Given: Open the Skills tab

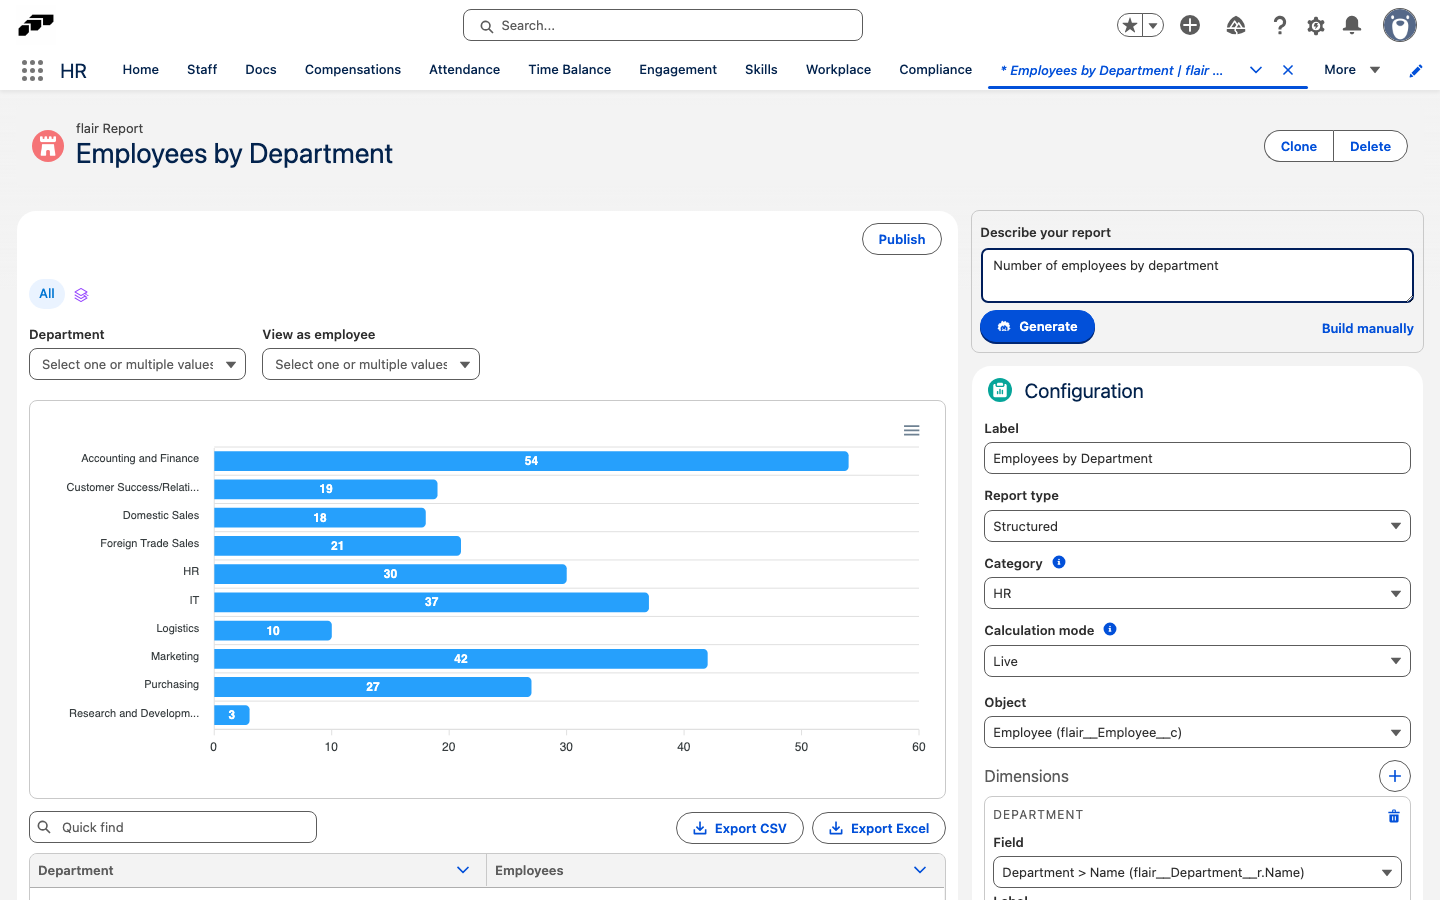Looking at the screenshot, I should pyautogui.click(x=761, y=70).
